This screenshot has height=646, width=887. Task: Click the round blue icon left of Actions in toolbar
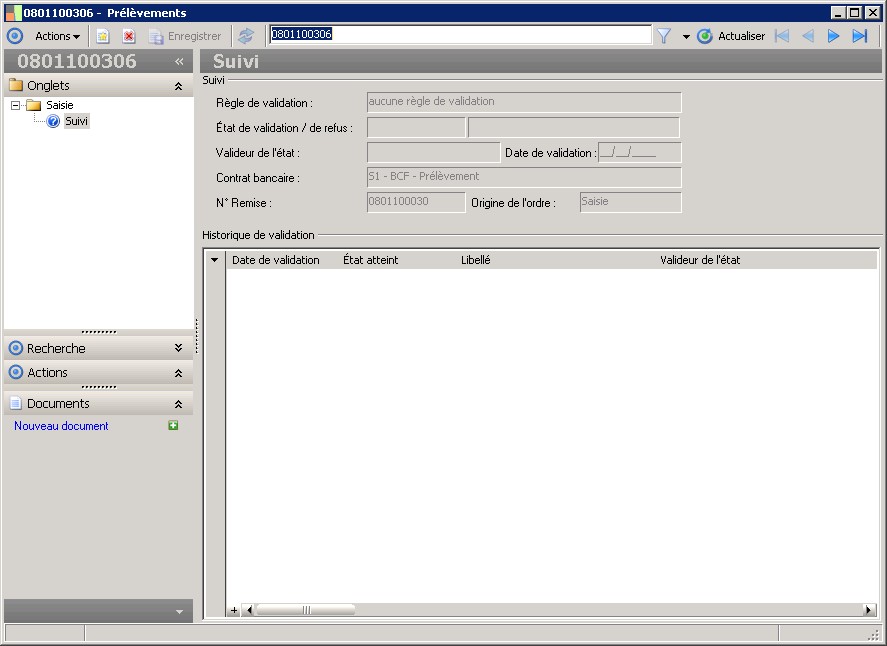15,36
